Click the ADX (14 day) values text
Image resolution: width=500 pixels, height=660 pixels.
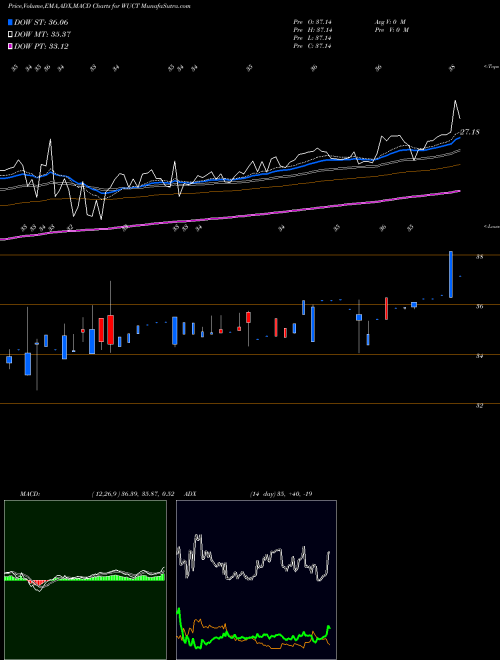click(280, 494)
